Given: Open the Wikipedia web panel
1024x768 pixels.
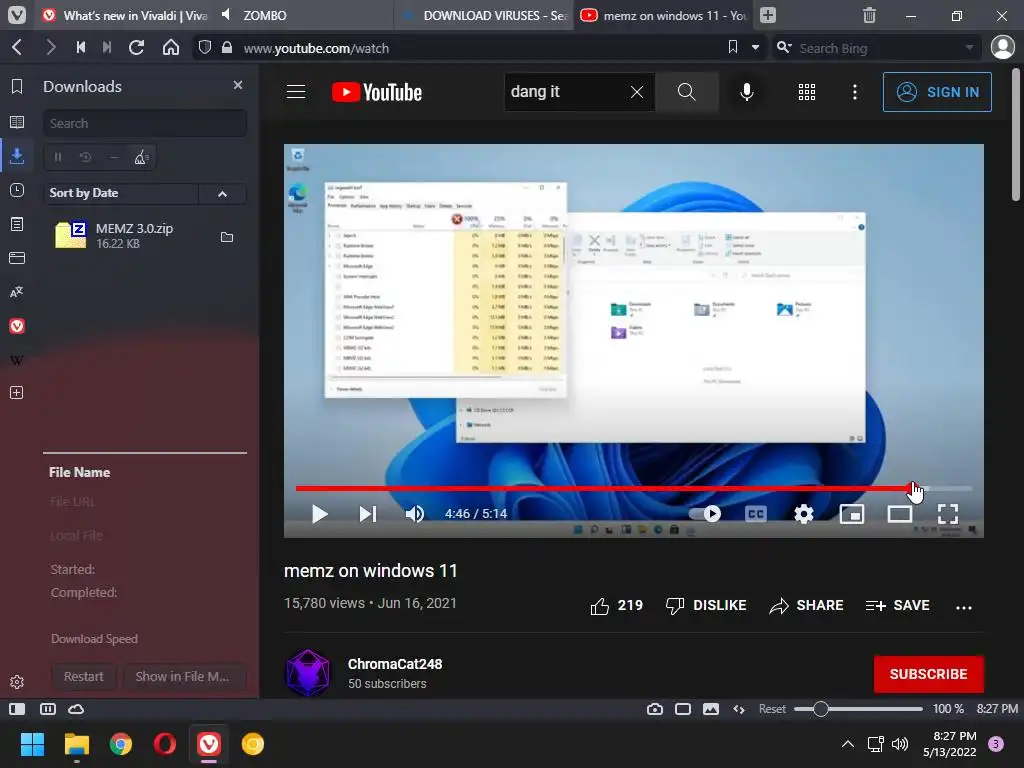Looking at the screenshot, I should coord(17,360).
